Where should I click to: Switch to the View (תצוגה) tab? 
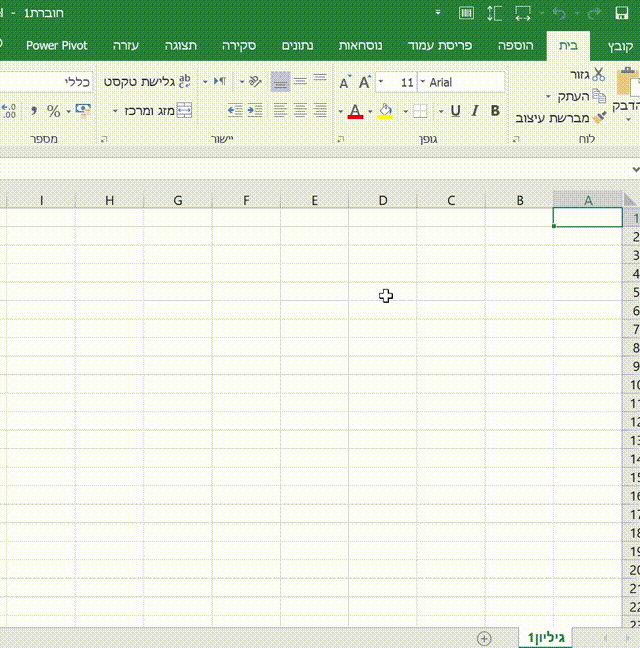[x=181, y=45]
